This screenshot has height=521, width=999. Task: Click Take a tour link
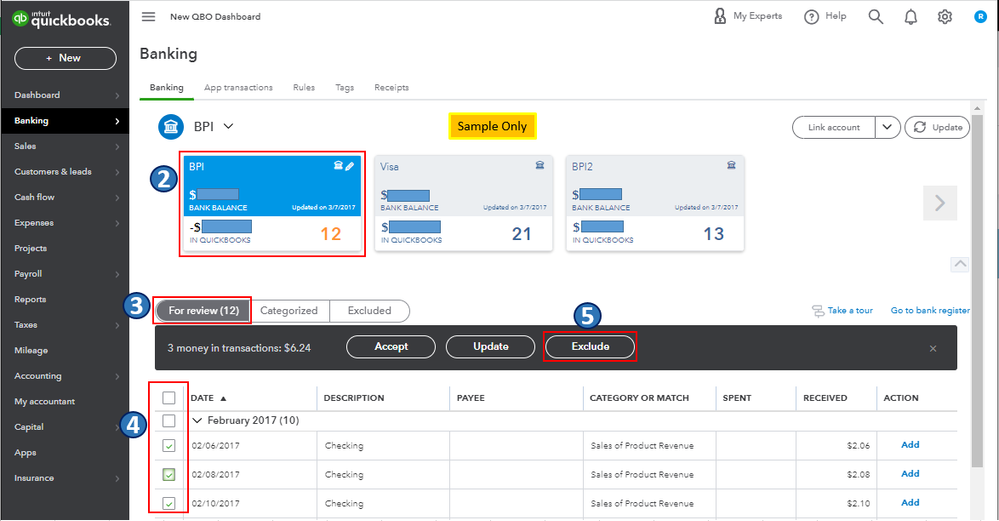click(850, 310)
